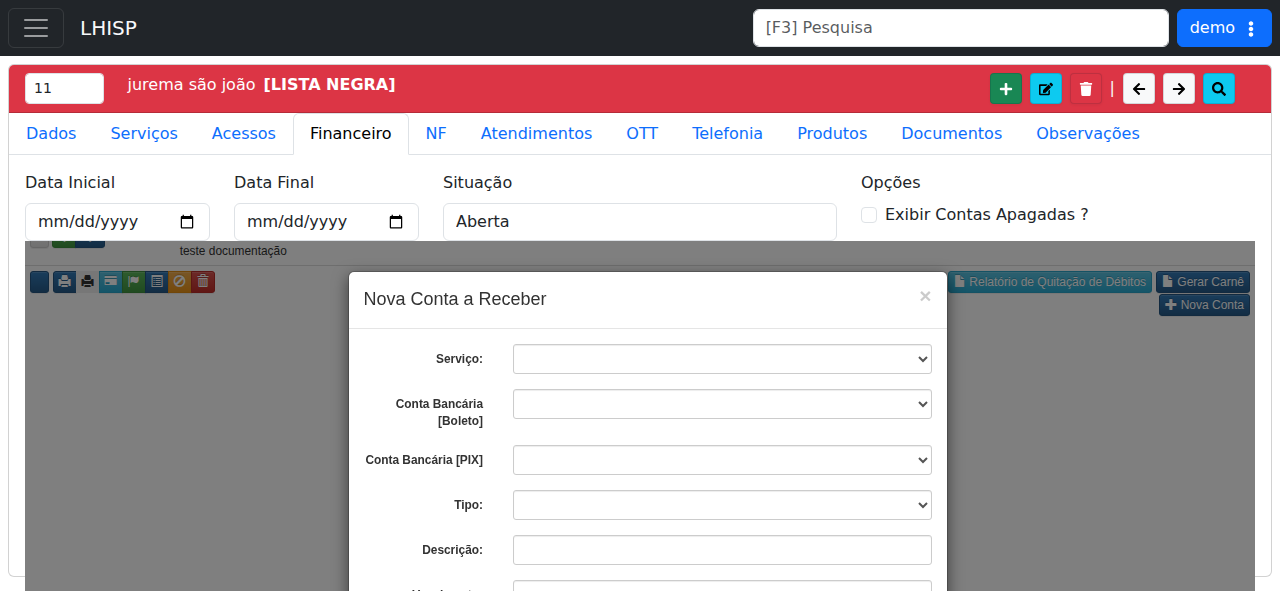Open the Observações tab
This screenshot has height=598, width=1280.
(1088, 134)
